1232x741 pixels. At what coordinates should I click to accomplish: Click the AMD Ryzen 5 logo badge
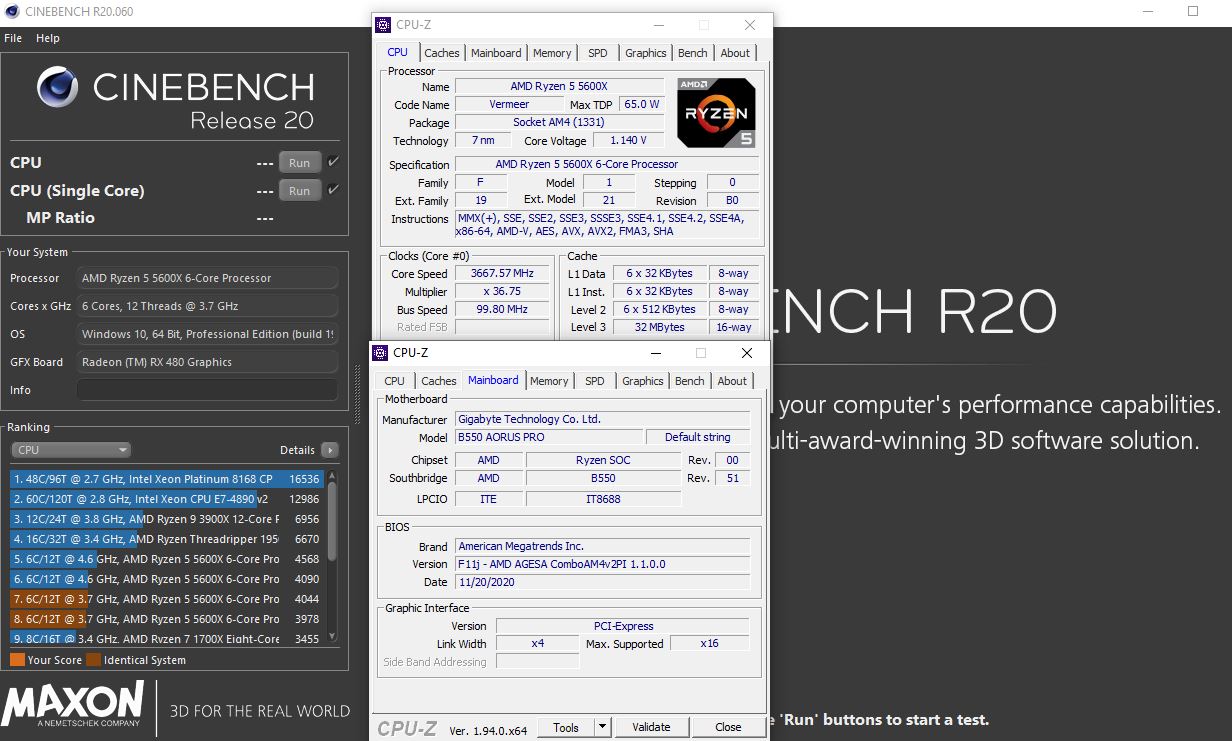click(x=716, y=113)
